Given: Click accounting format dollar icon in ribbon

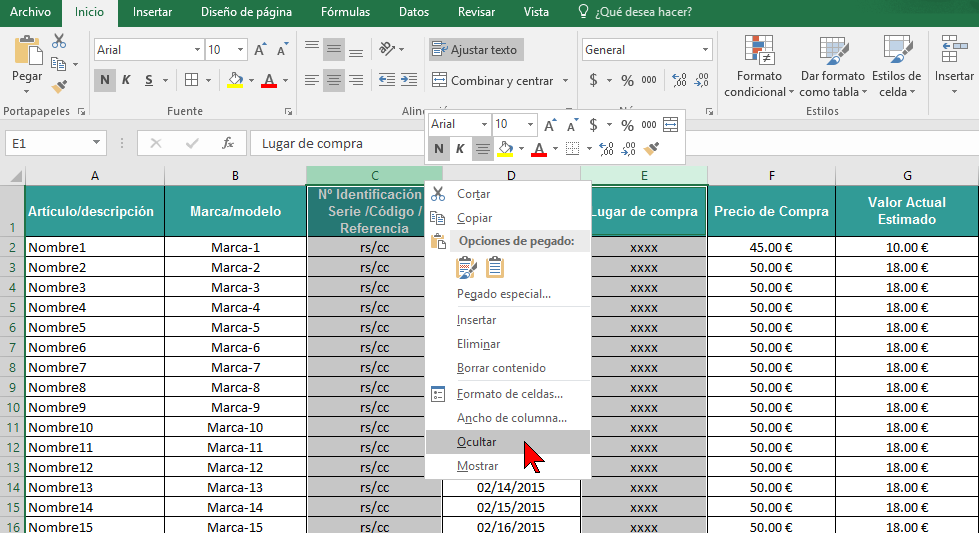Looking at the screenshot, I should [593, 80].
